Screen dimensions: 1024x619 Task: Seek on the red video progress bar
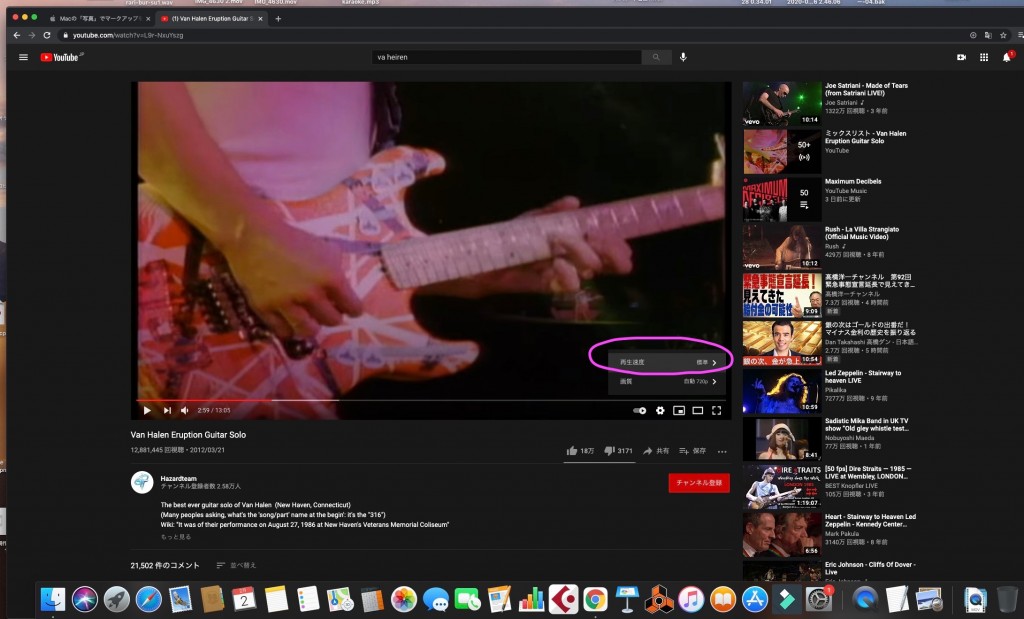(300, 399)
